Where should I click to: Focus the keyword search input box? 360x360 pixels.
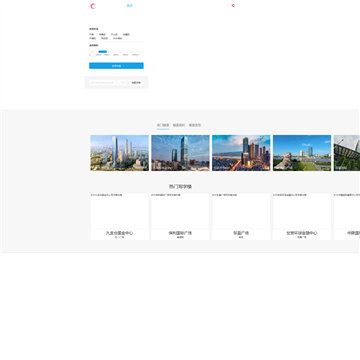[x=108, y=82]
